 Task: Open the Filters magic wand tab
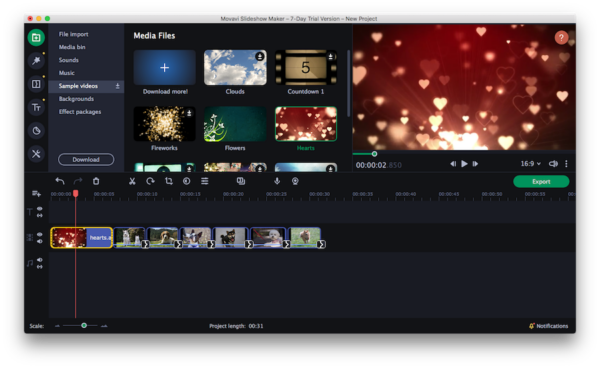tap(36, 60)
